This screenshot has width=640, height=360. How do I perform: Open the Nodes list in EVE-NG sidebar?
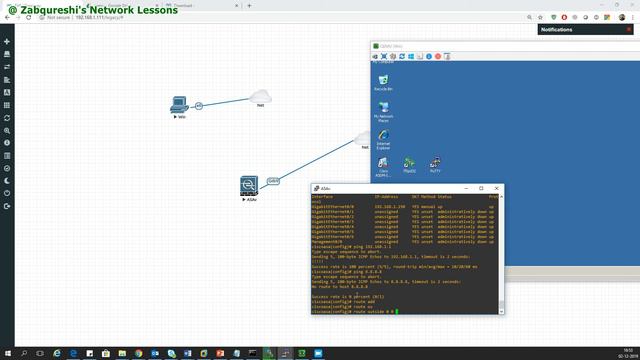coord(7,54)
